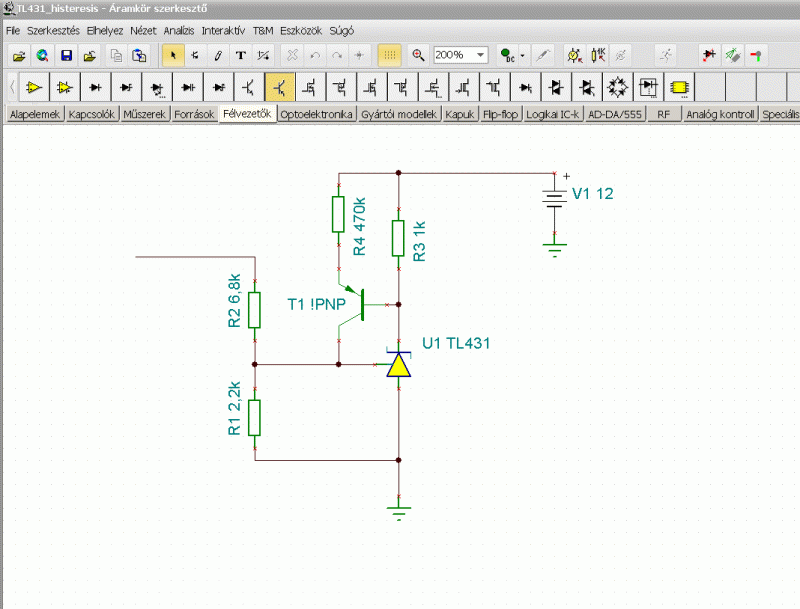800x609 pixels.
Task: Click the Redo arrow icon
Action: 337,55
